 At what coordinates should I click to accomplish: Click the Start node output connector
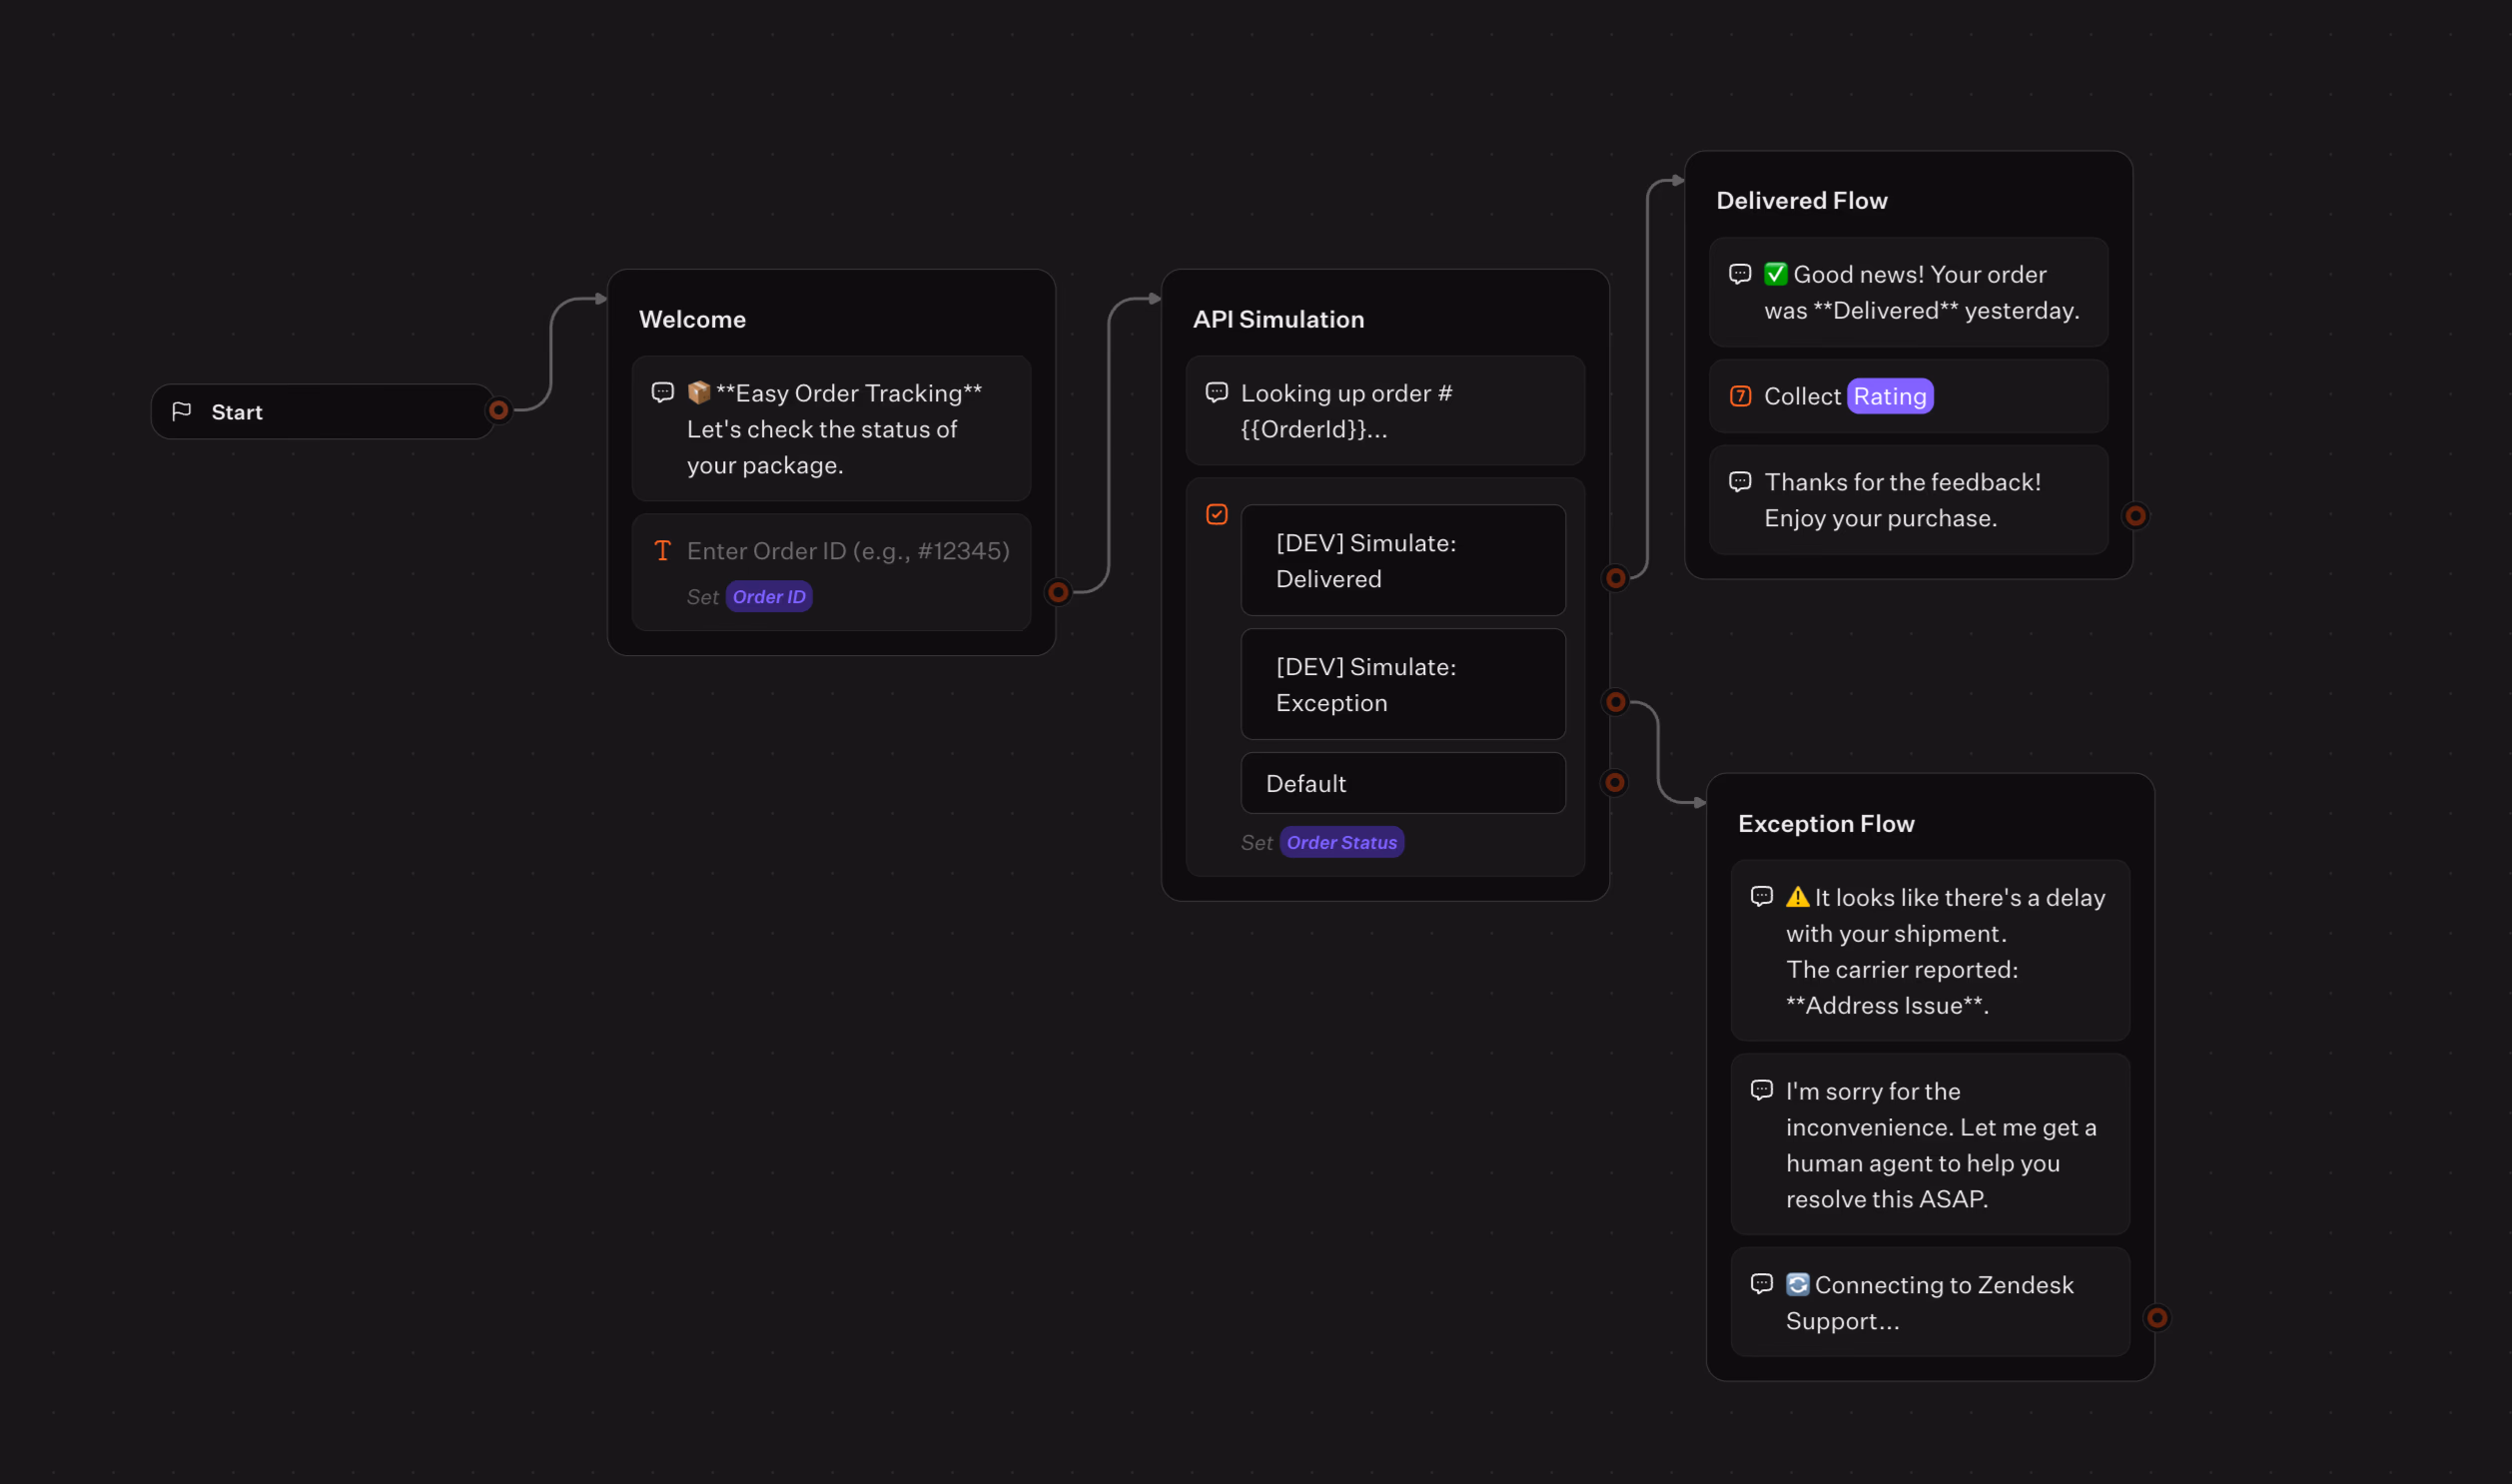point(498,411)
